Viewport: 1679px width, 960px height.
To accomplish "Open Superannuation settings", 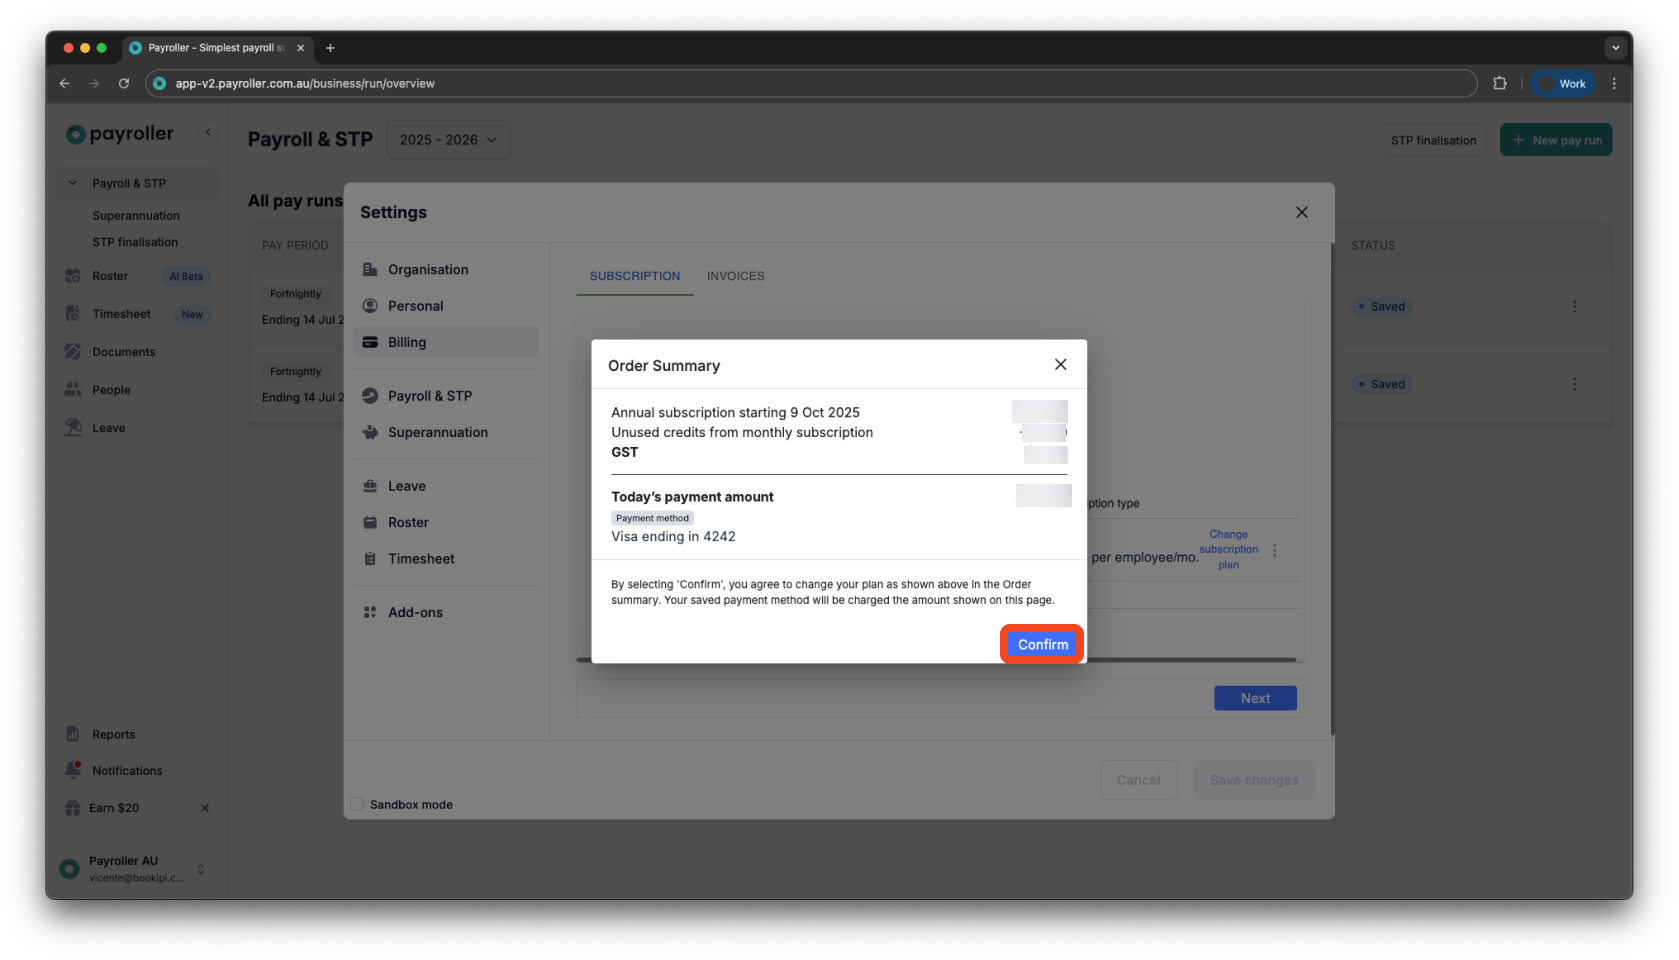I will (x=438, y=432).
